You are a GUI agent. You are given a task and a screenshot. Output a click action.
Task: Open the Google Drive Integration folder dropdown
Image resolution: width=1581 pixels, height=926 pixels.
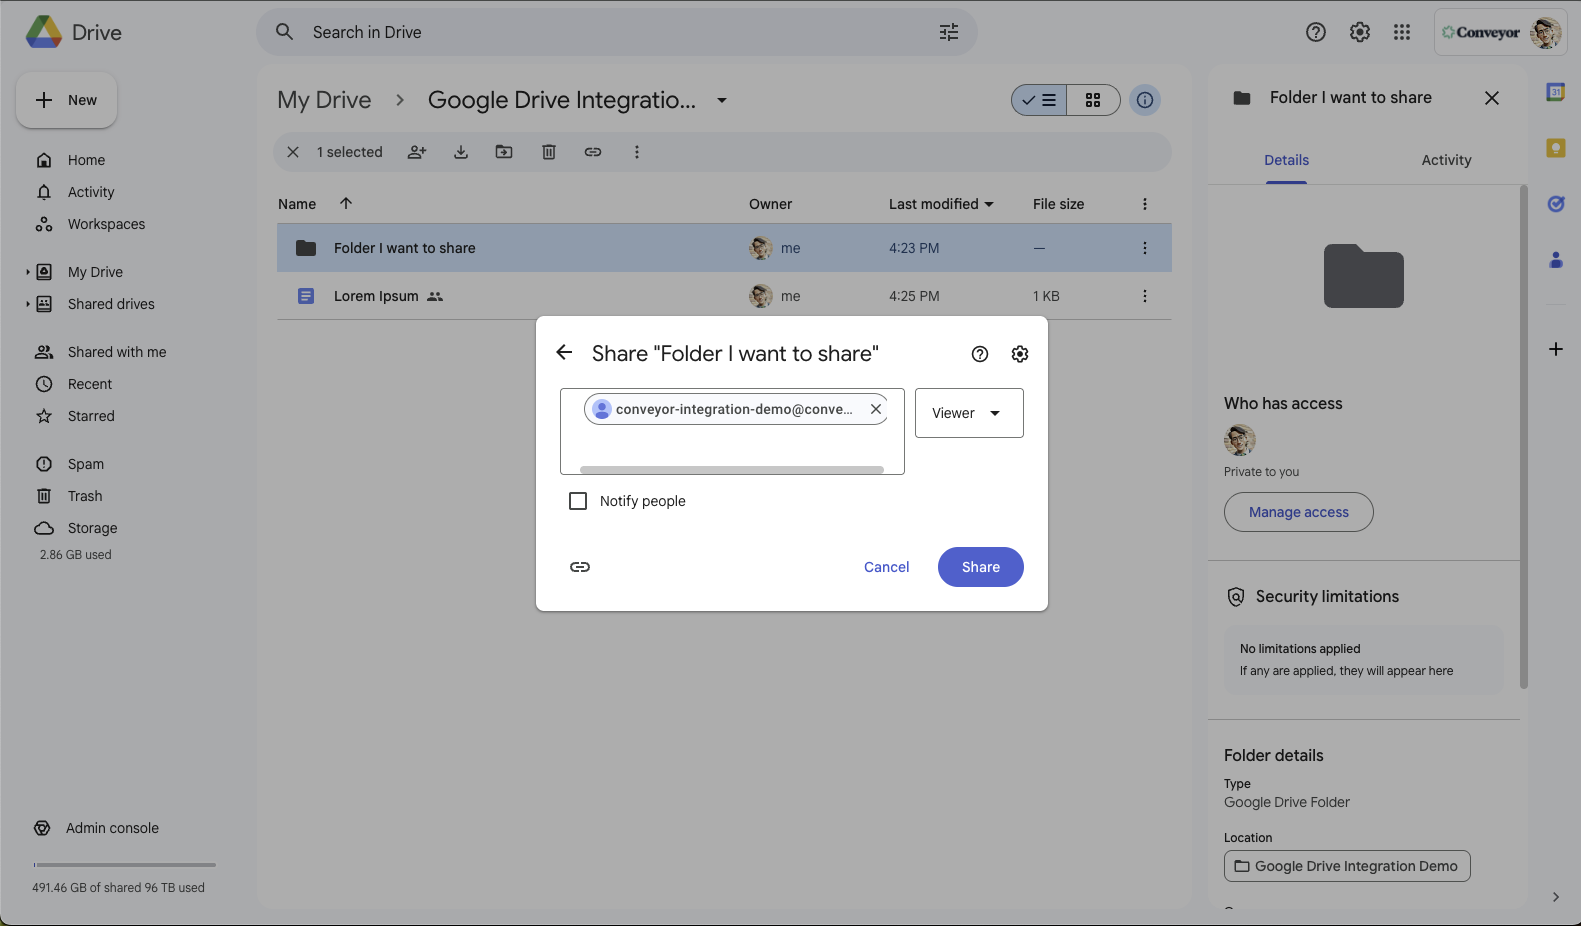coord(722,100)
